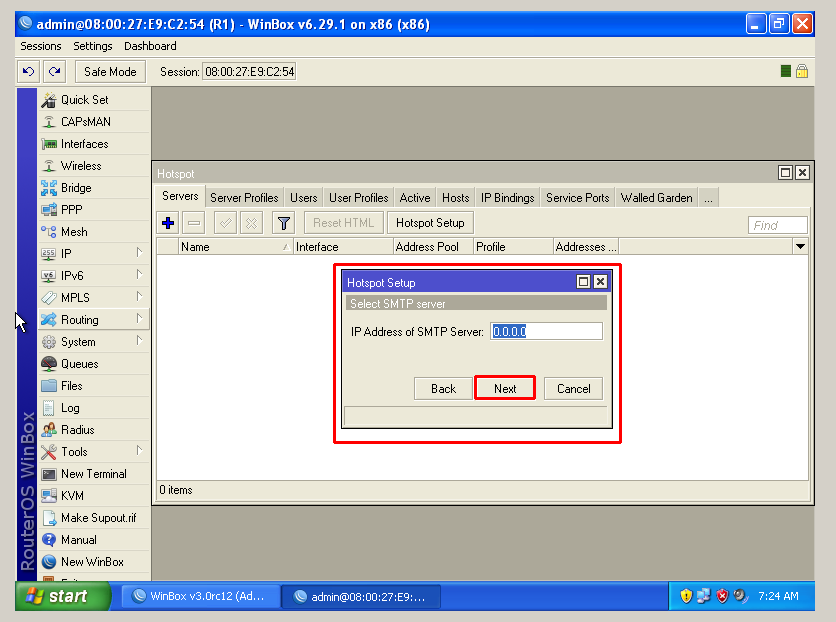Click the SMTP server IP address field
This screenshot has height=622, width=836.
coord(546,332)
